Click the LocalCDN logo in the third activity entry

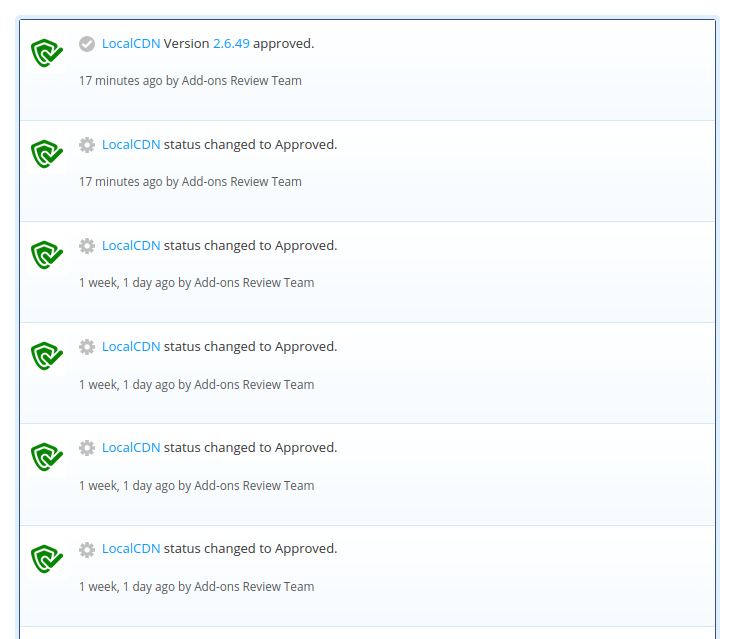[x=47, y=255]
